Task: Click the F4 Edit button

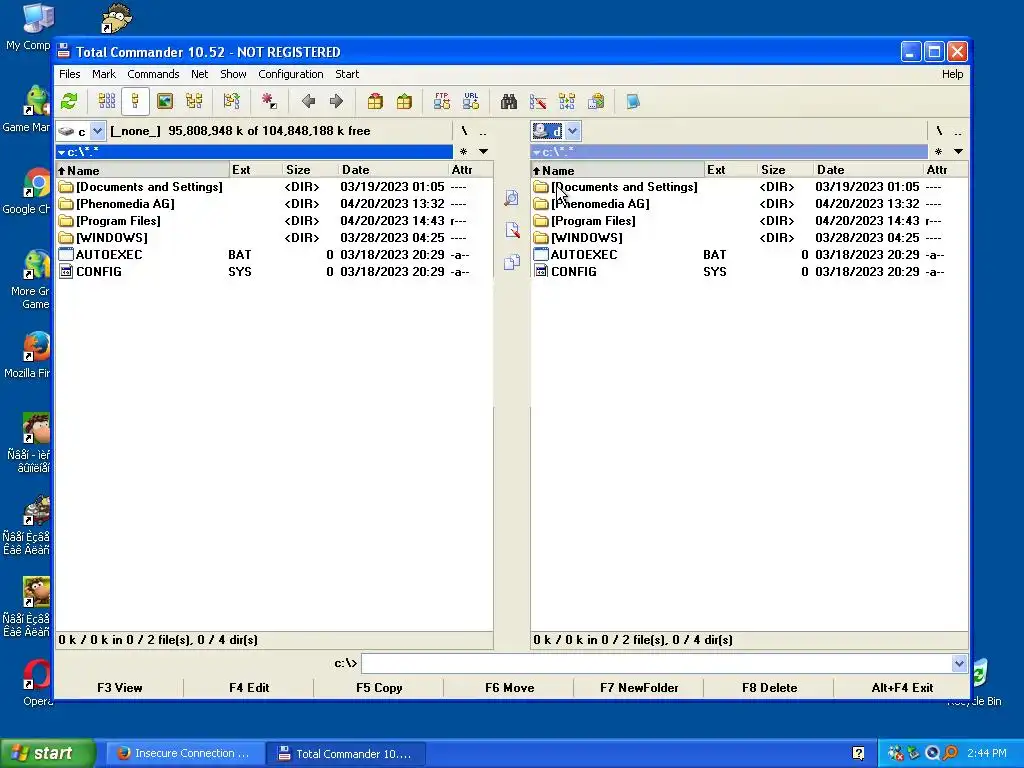Action: point(249,688)
